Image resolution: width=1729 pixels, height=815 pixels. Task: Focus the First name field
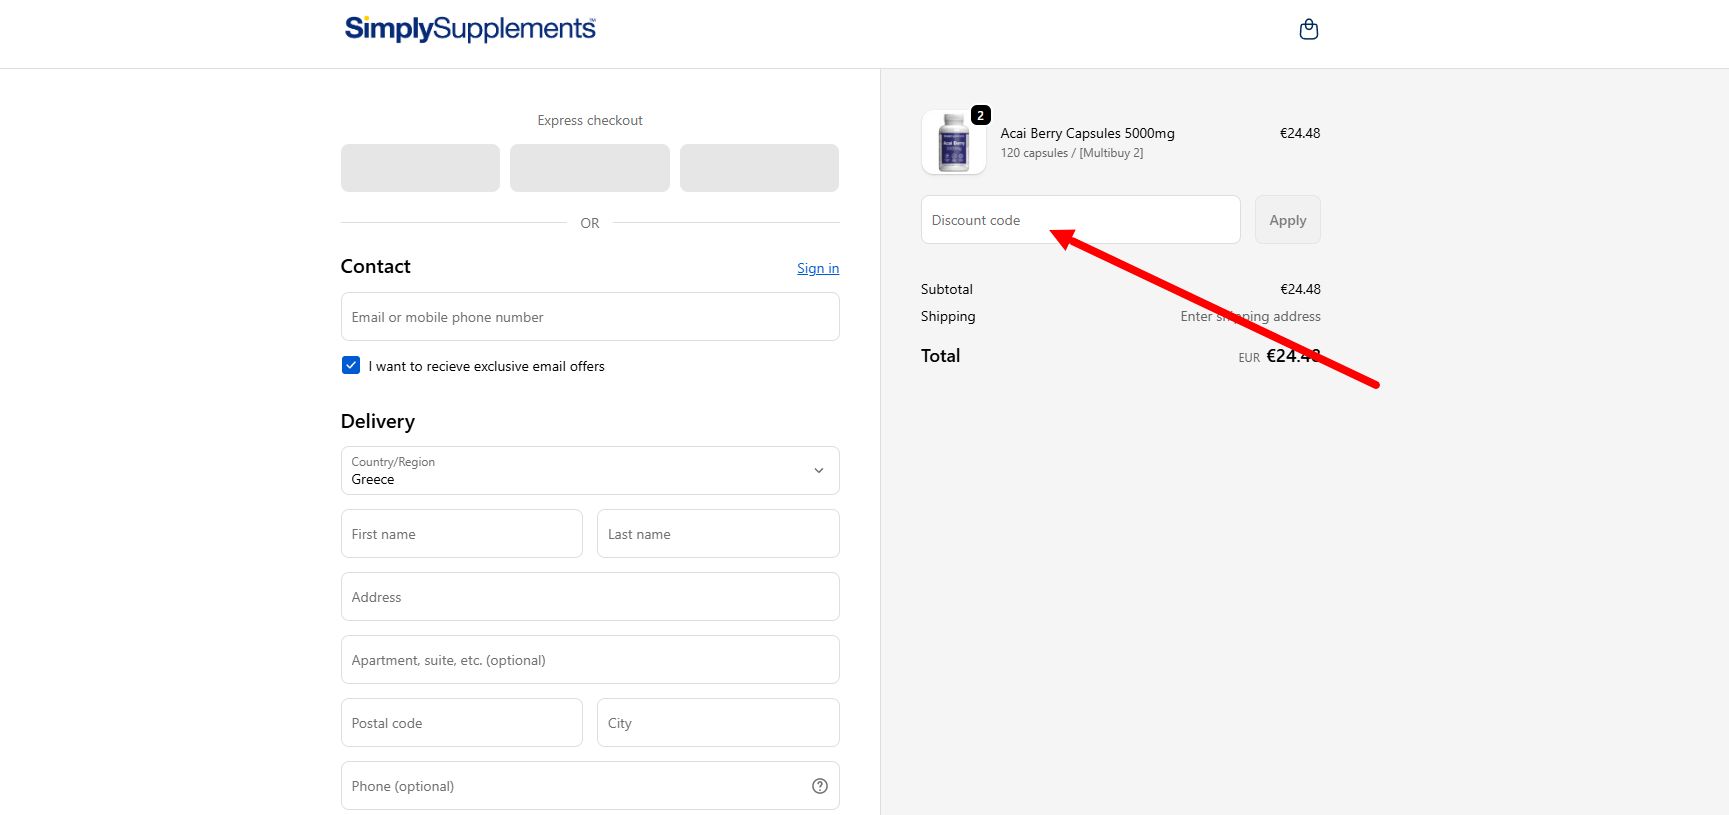[x=462, y=534]
